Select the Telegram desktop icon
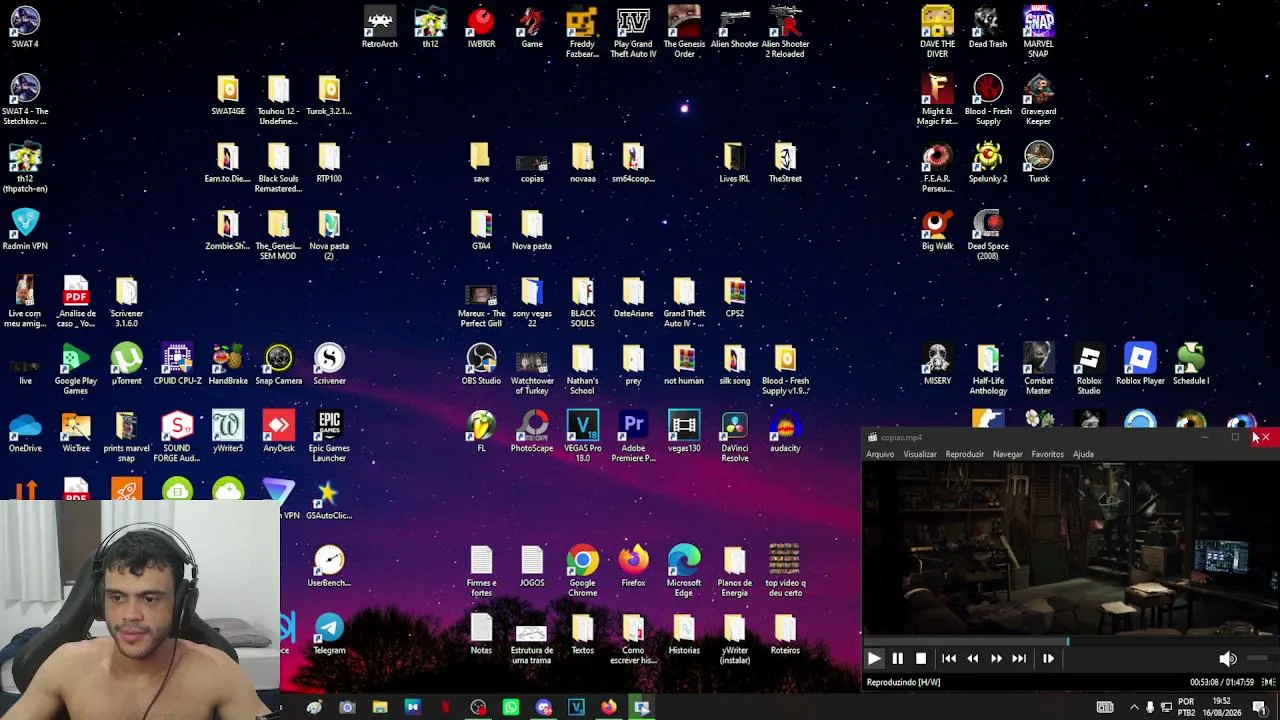The height and width of the screenshot is (720, 1280). 329,634
